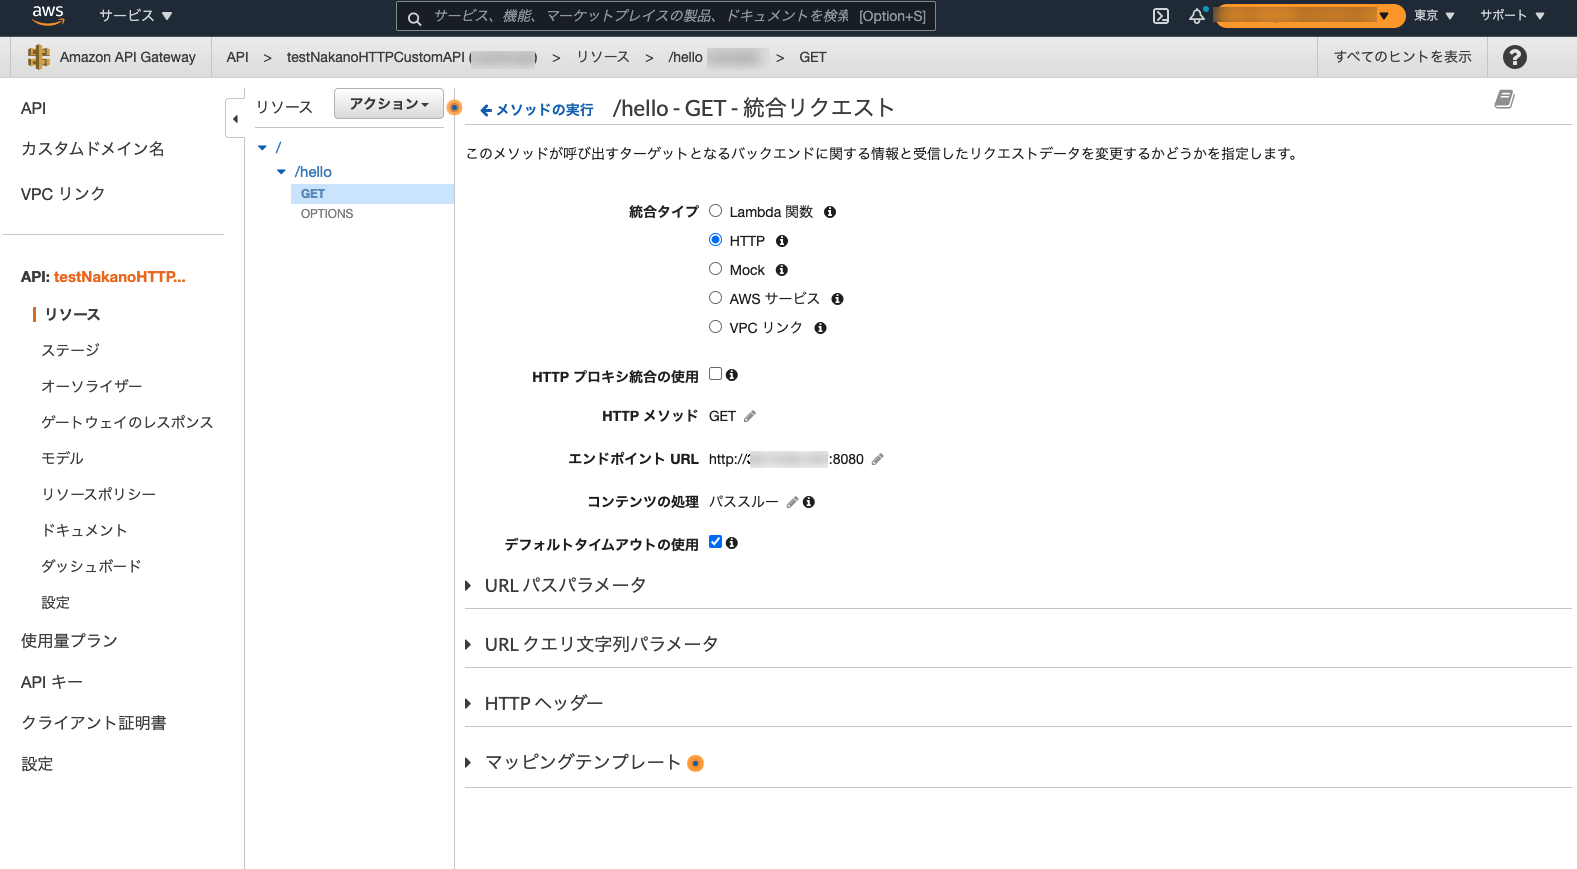Screen dimensions: 1577x869
Task: Enable HTTP プロキシ統合の使用 checkbox
Action: tap(715, 374)
